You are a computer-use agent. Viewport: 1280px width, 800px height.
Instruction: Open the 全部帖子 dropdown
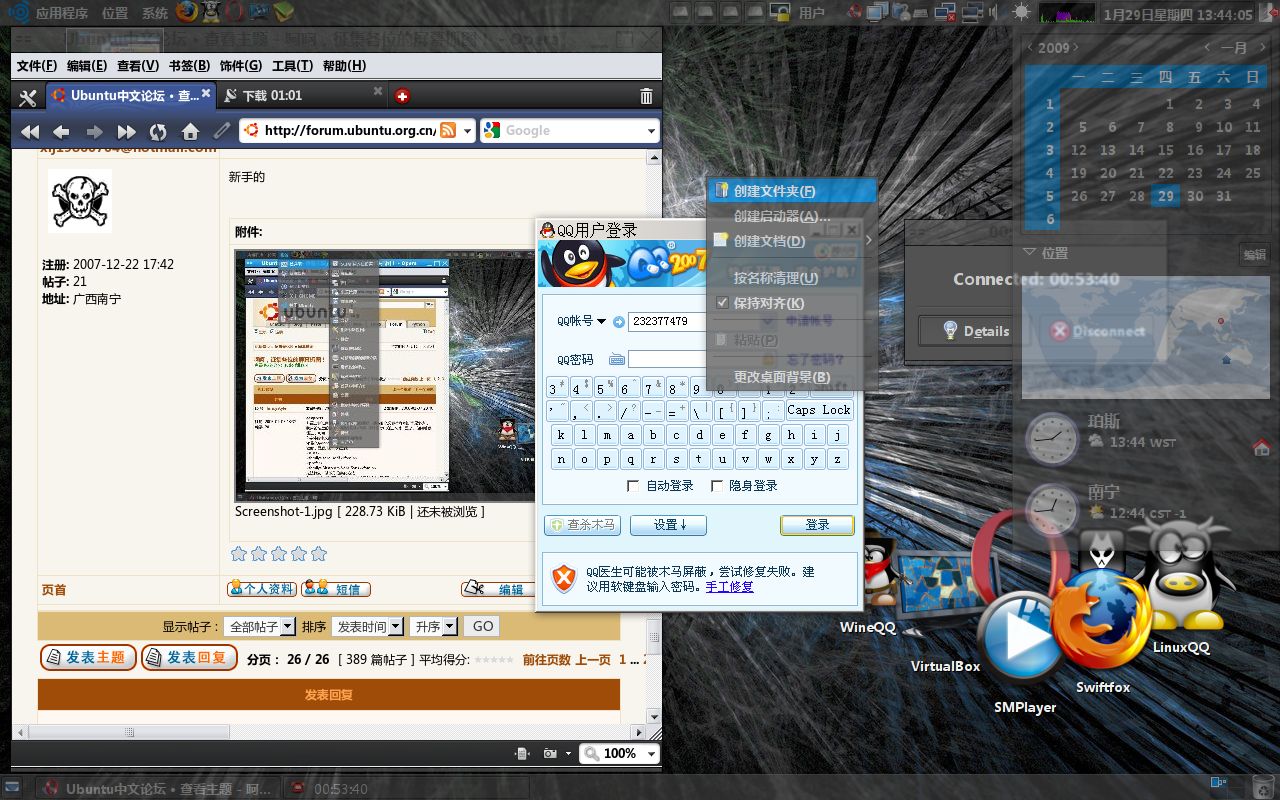pos(288,627)
